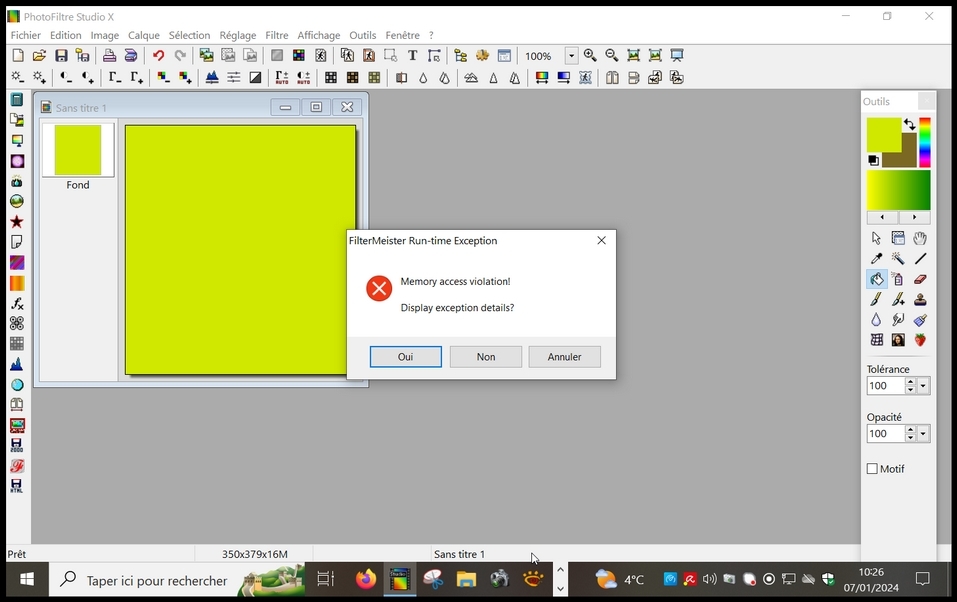Image resolution: width=957 pixels, height=602 pixels.
Task: Click Non in the exception dialog
Action: coord(486,357)
